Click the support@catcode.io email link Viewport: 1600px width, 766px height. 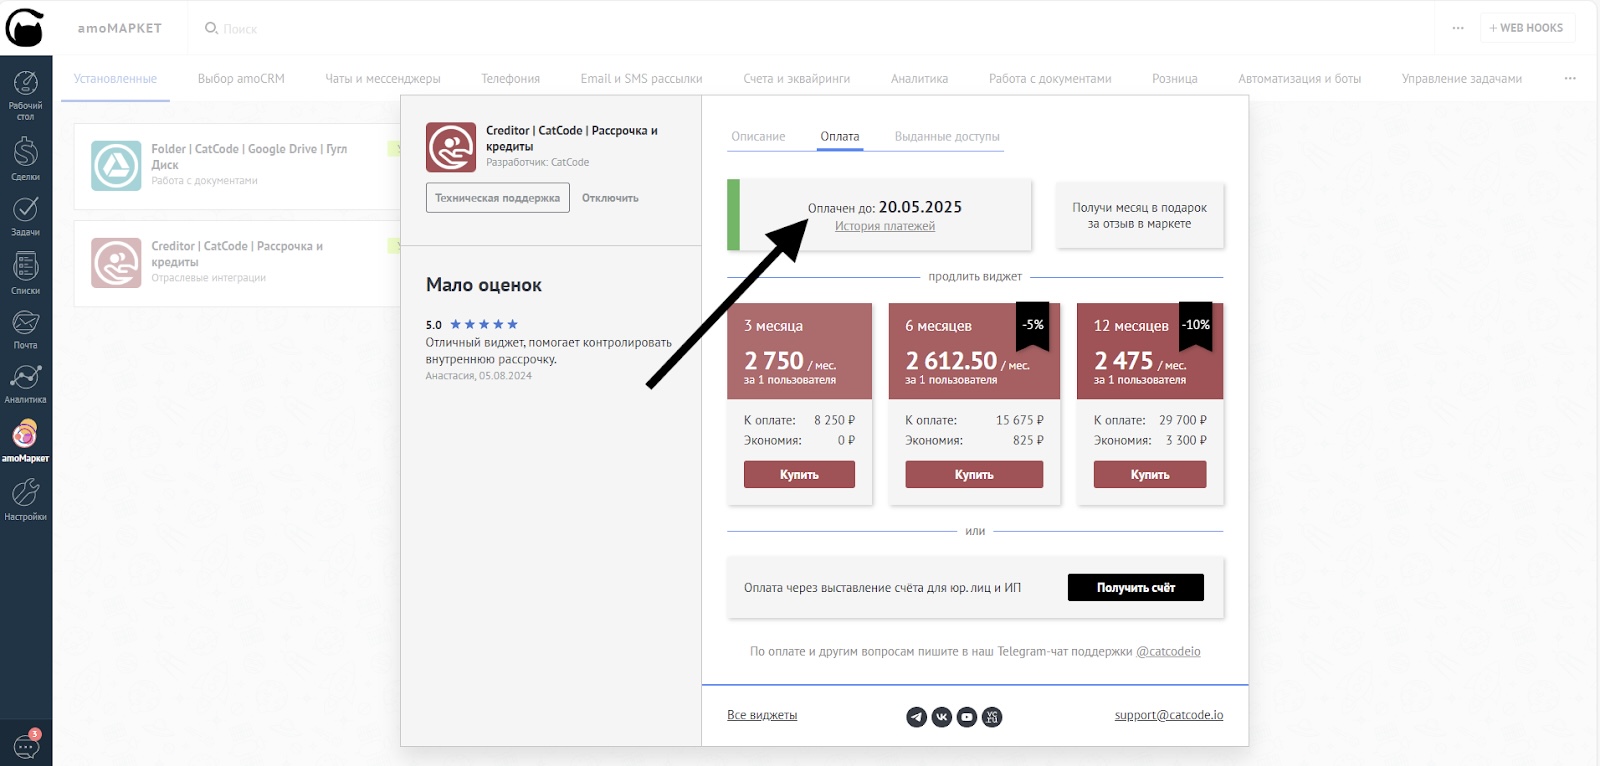[1169, 715]
